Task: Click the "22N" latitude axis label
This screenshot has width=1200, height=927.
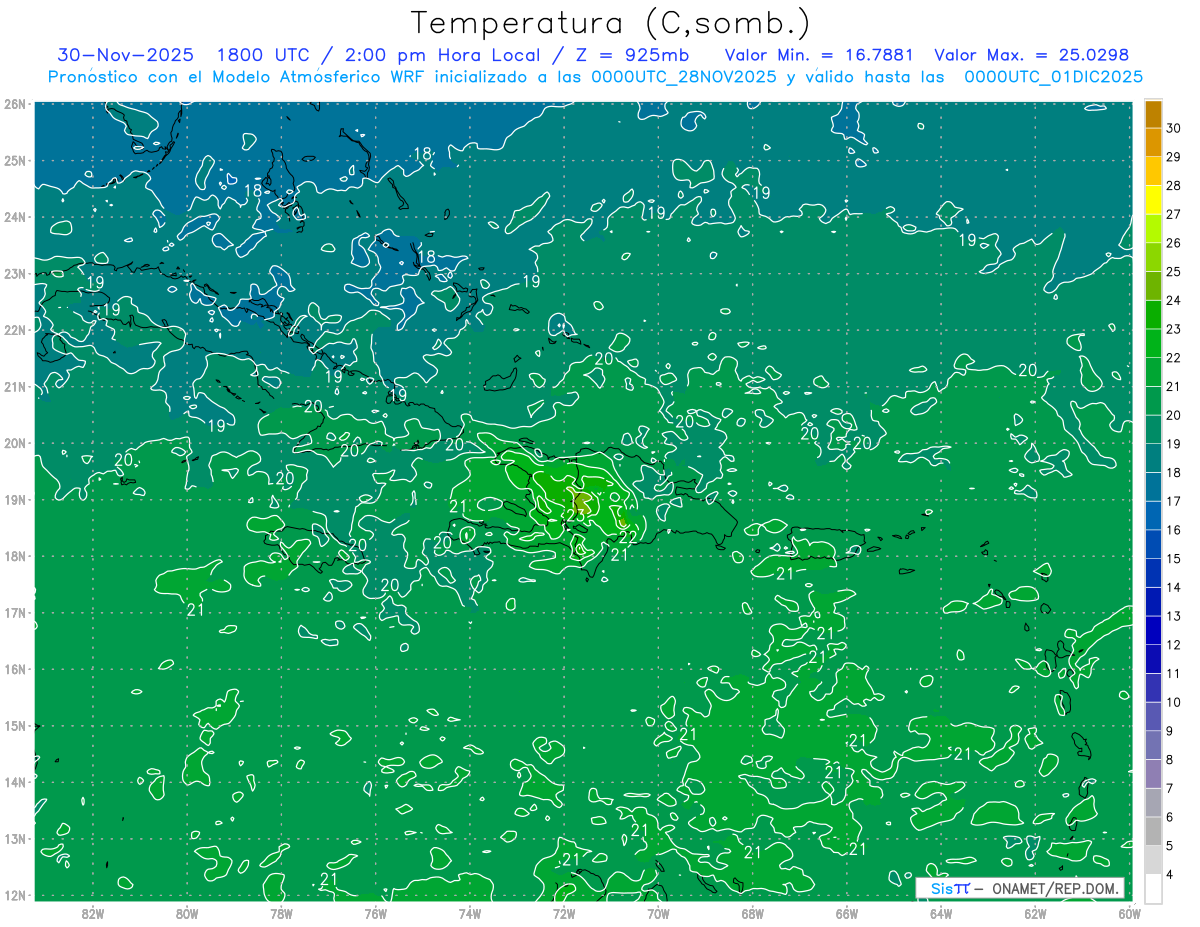Action: pos(15,330)
